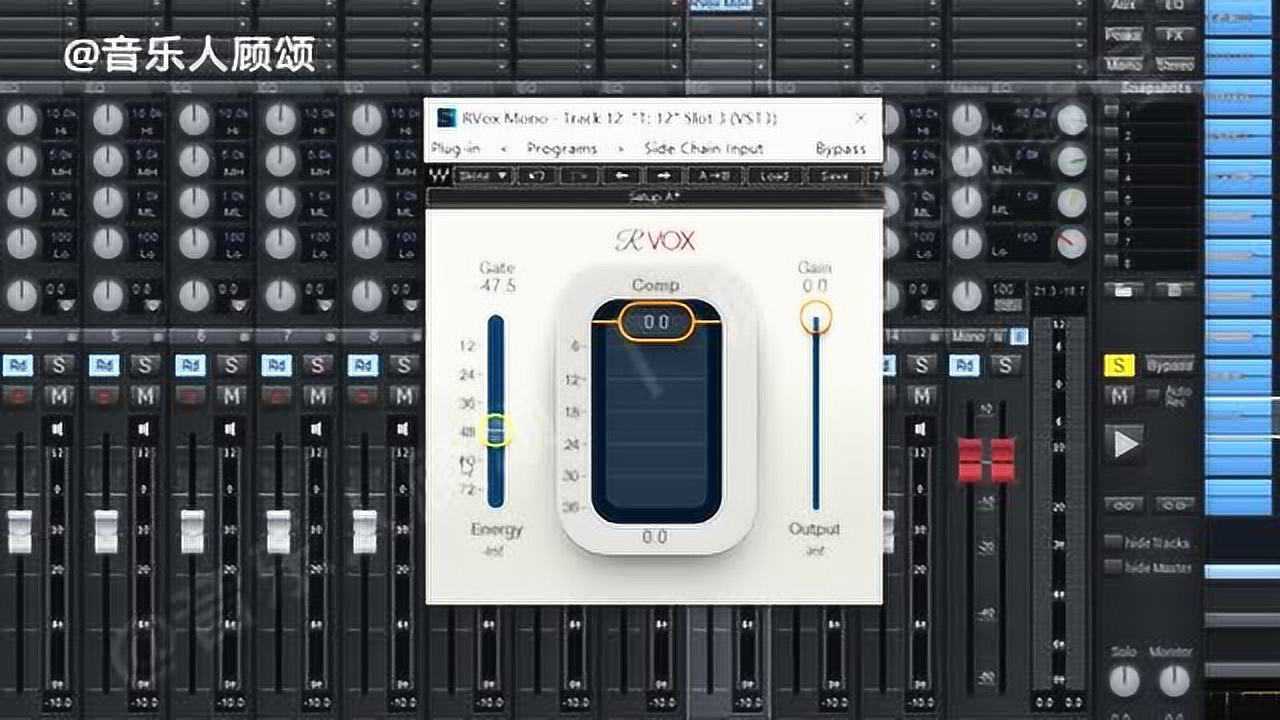Open the Plug-in menu in RVox
1280x720 pixels.
pyautogui.click(x=455, y=148)
